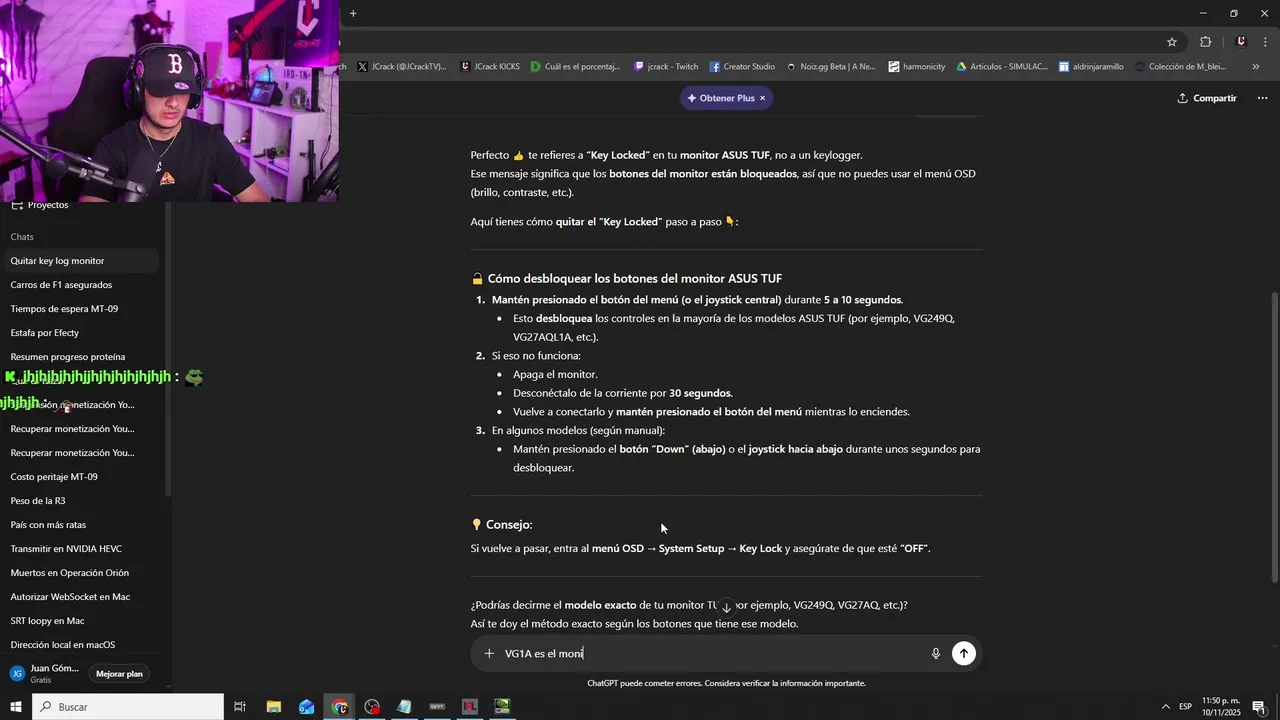Image resolution: width=1280 pixels, height=720 pixels.
Task: Click the Chats section header
Action: 22,237
